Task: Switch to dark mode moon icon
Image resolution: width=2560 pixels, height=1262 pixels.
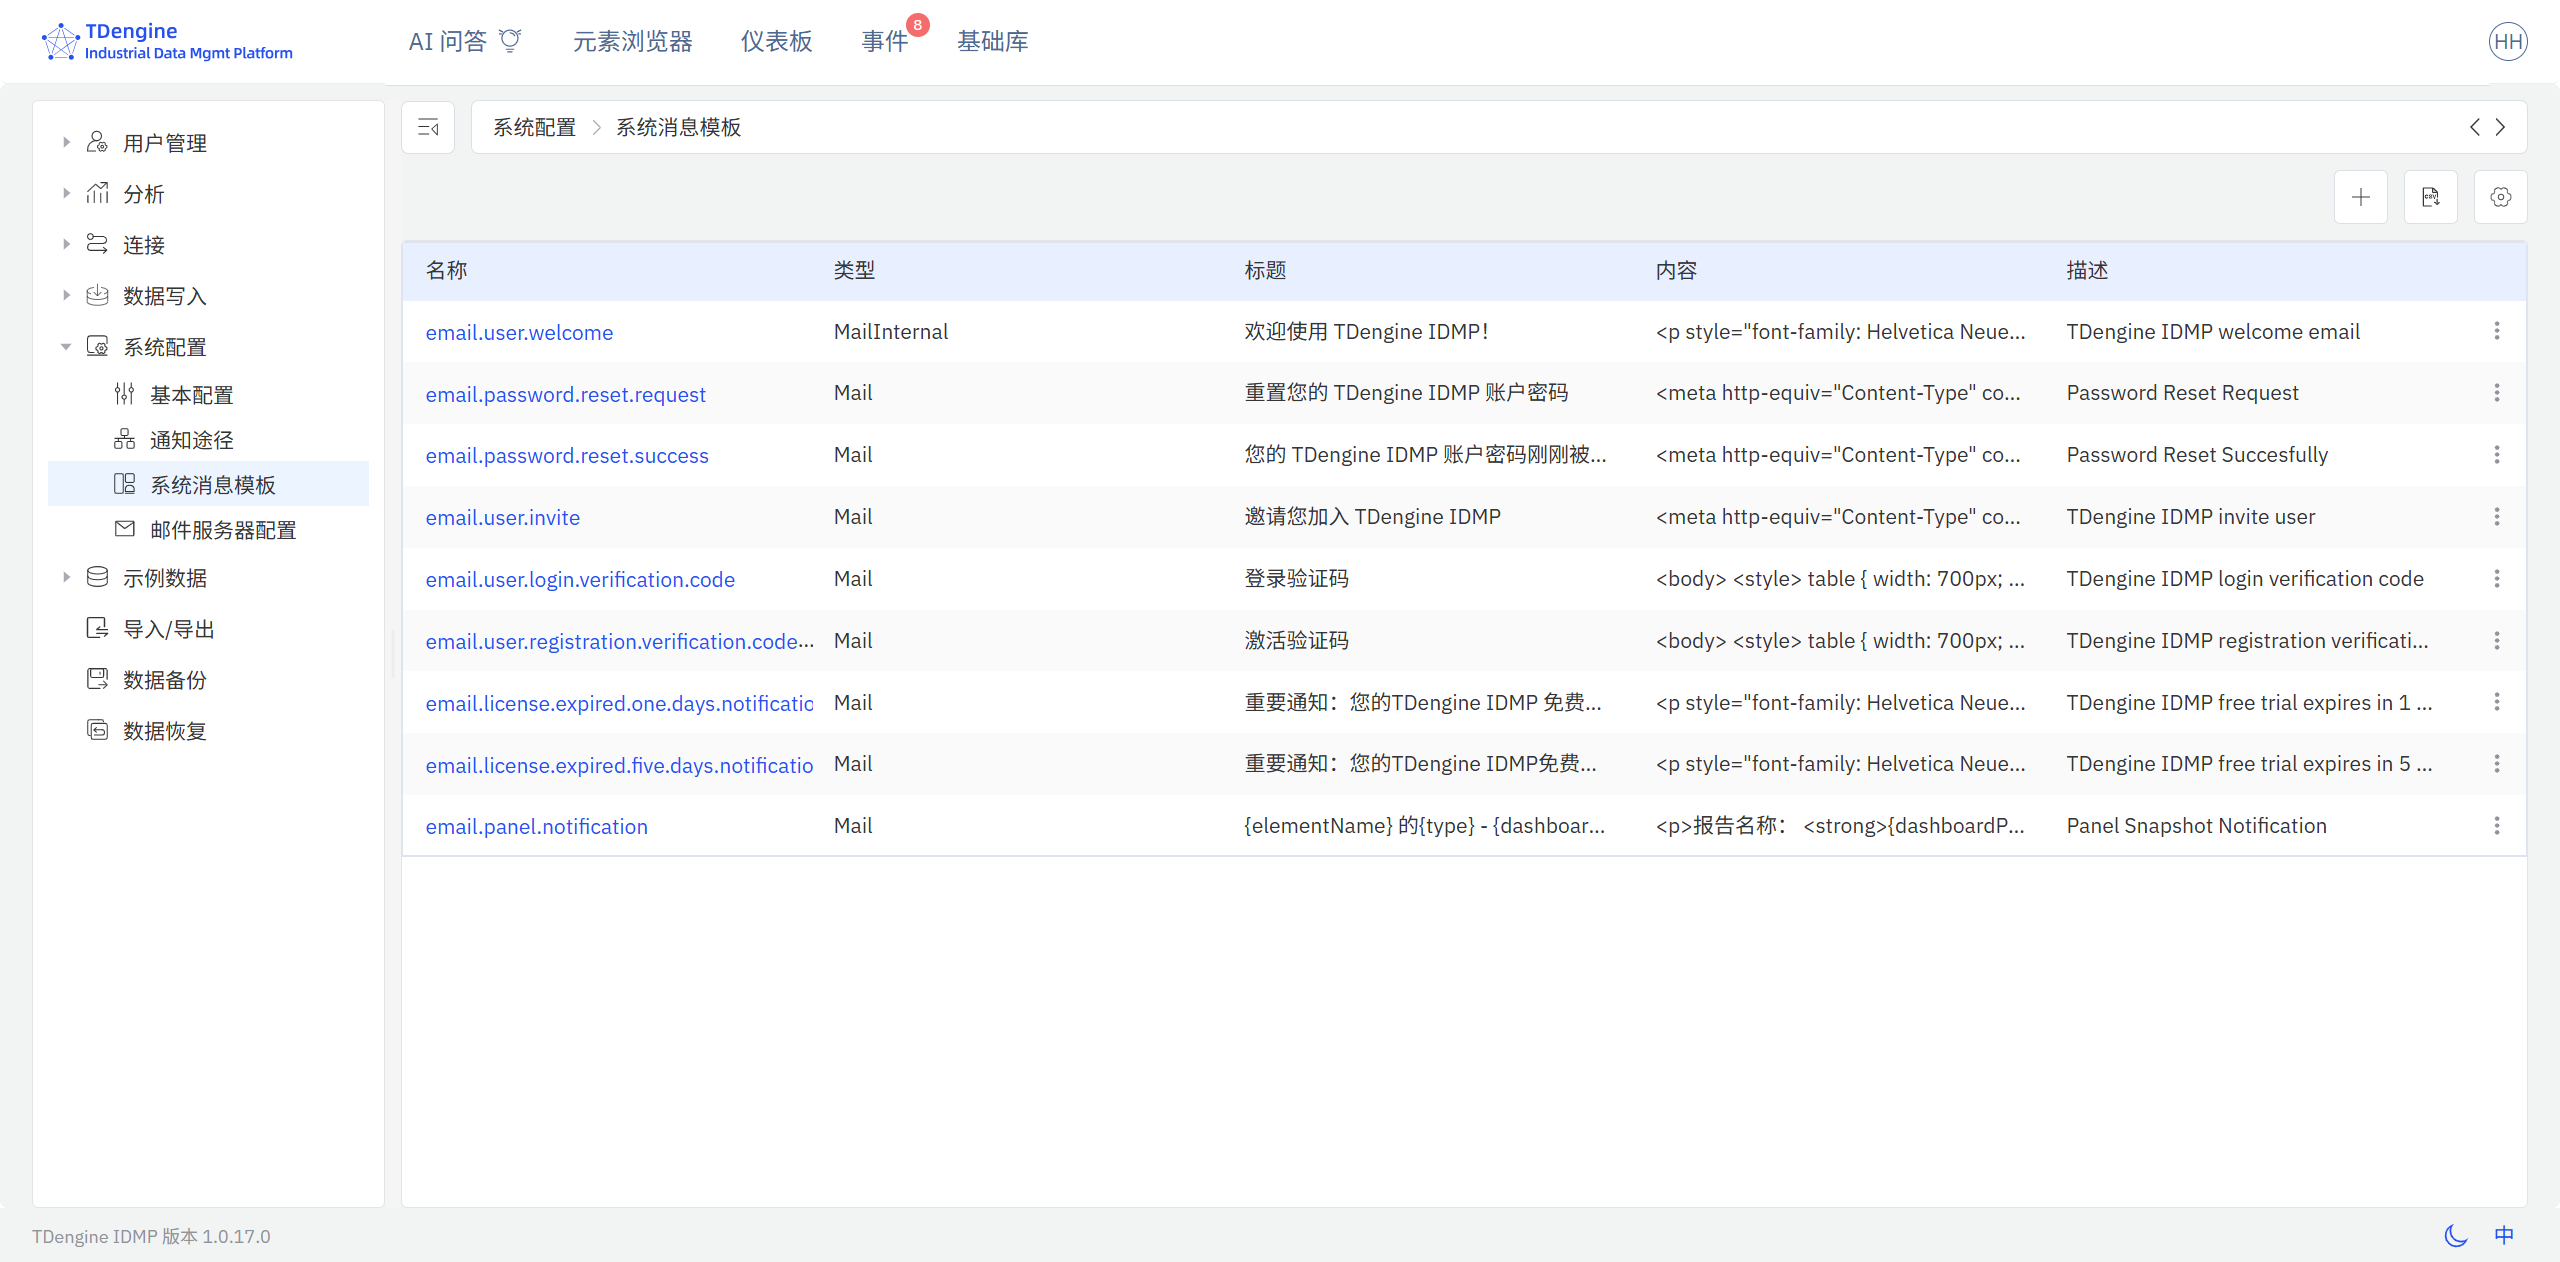Action: 2455,1236
